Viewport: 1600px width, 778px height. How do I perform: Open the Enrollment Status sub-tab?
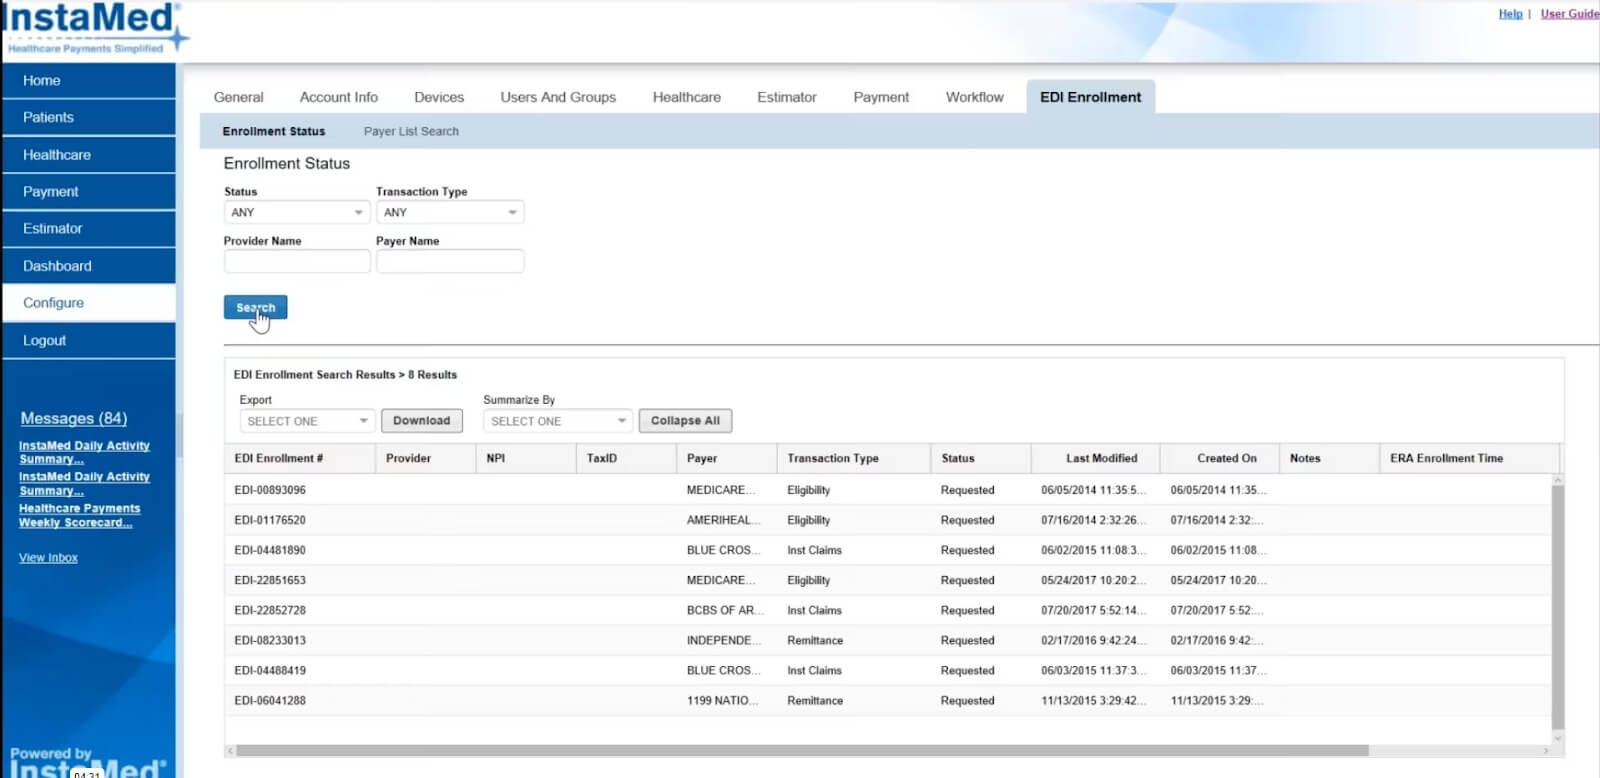point(274,131)
